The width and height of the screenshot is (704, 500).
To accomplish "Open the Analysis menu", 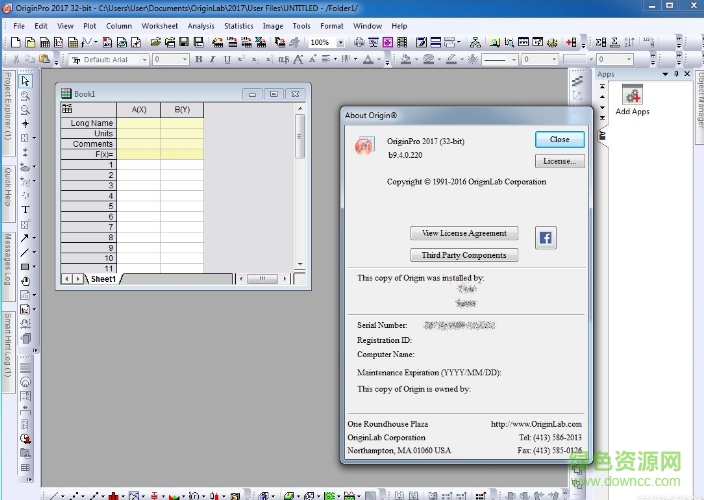I will pyautogui.click(x=200, y=26).
